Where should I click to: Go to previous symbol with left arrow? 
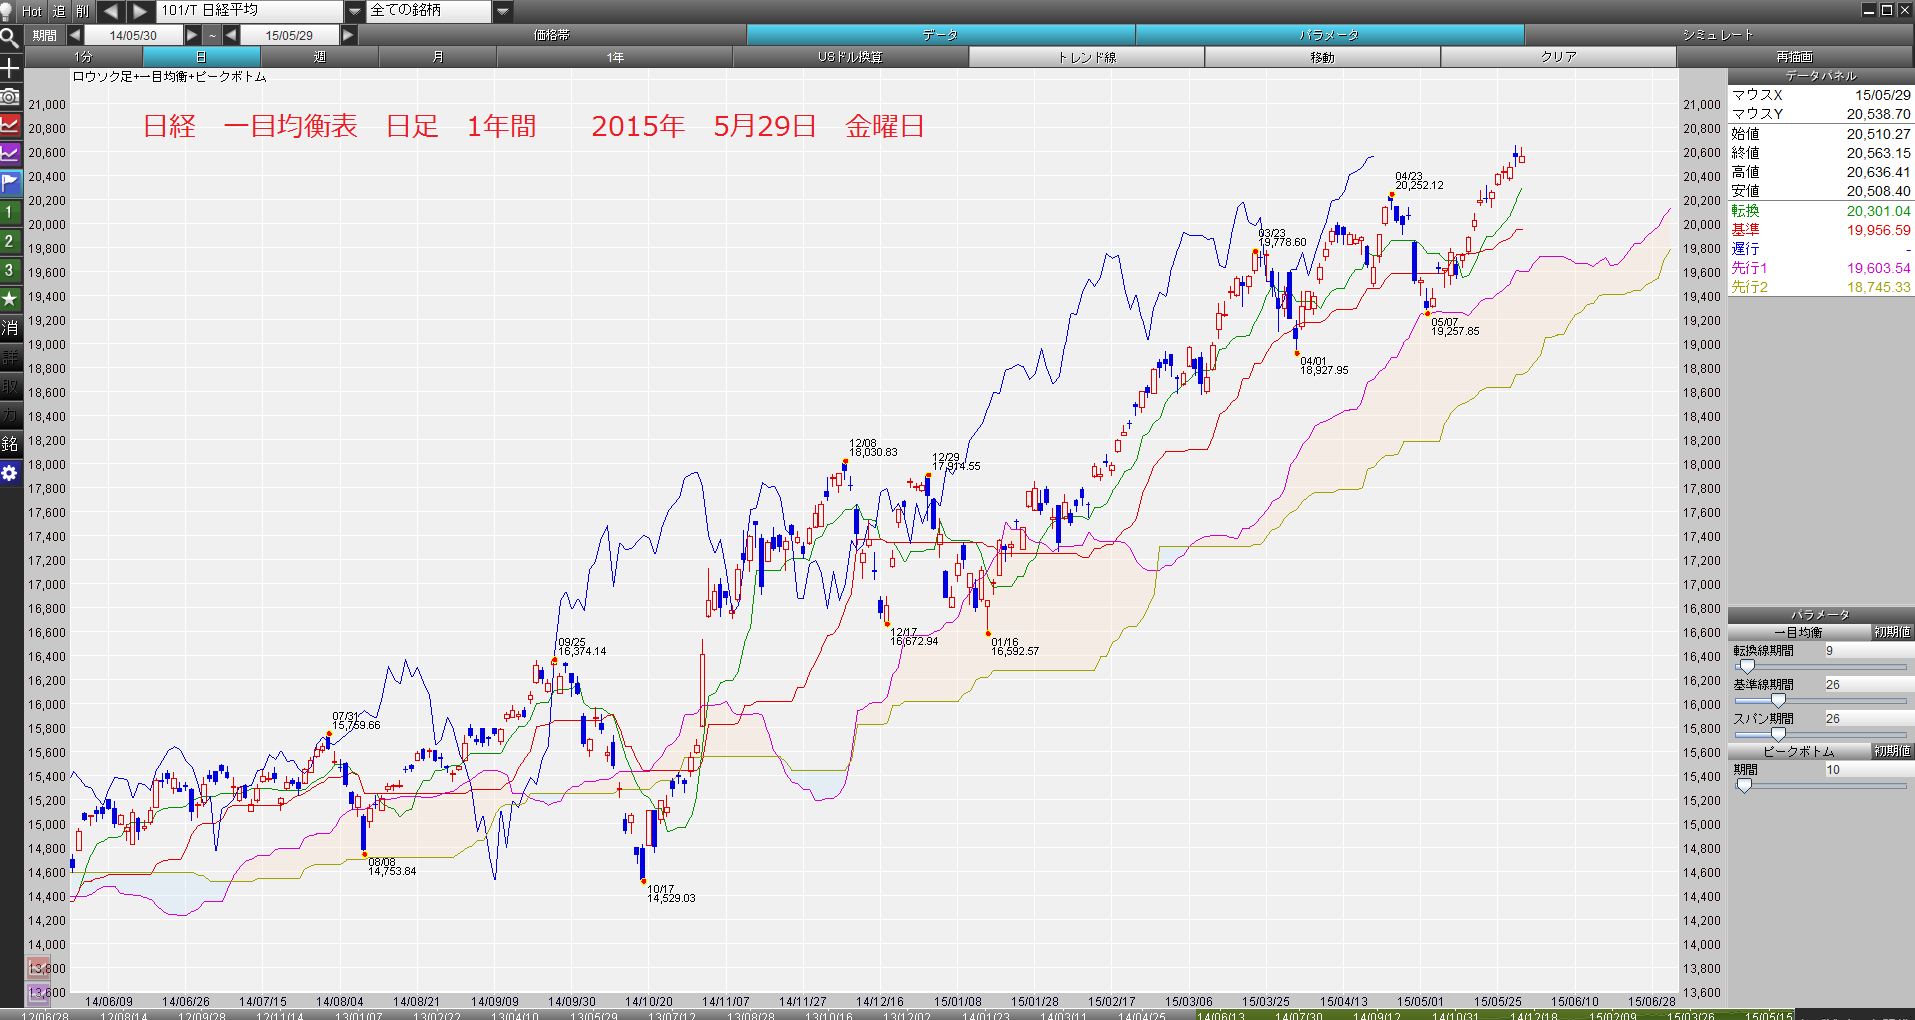(111, 11)
